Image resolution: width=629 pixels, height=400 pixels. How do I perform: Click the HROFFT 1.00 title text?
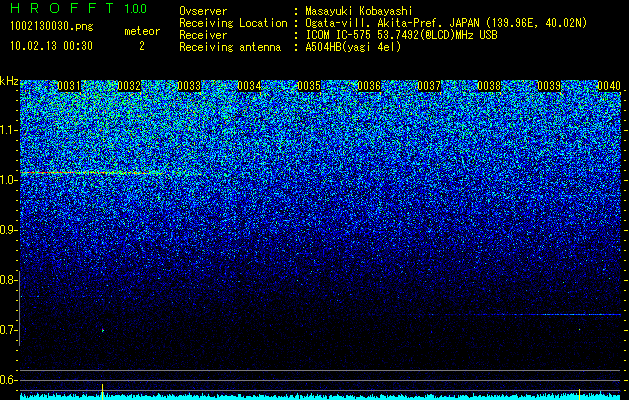tap(79, 8)
